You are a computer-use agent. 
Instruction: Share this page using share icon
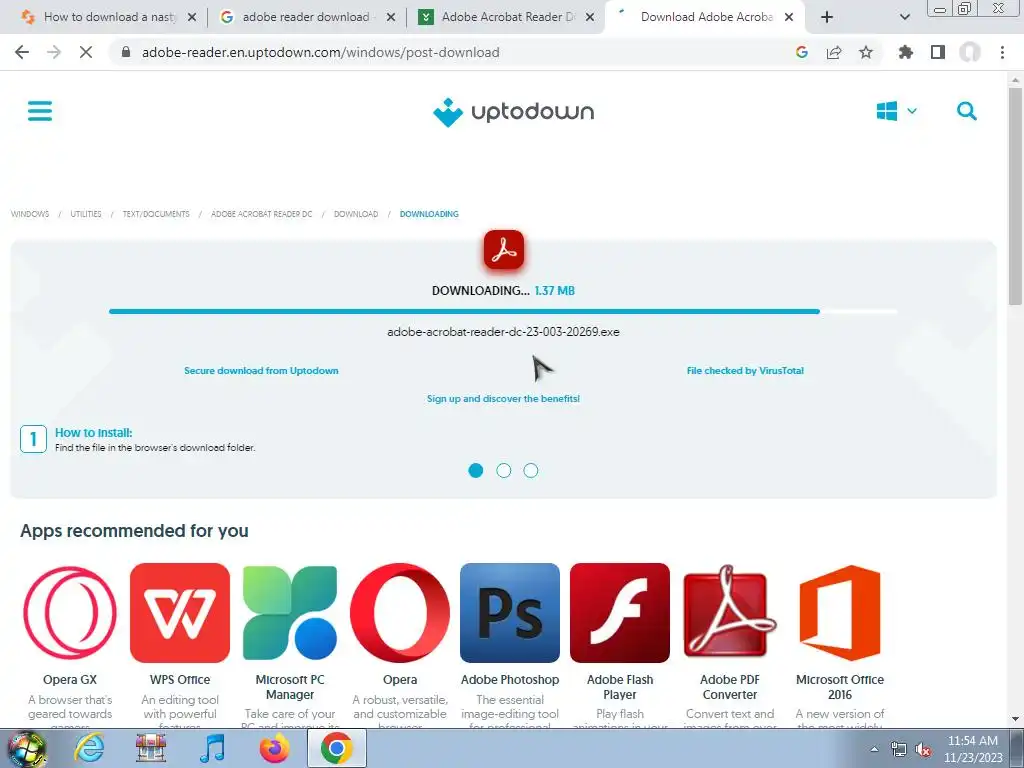[x=834, y=52]
